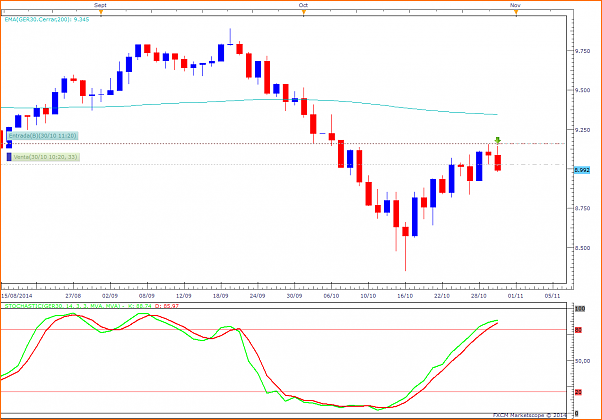Click the 18/09 date axis label
The width and height of the screenshot is (602, 420).
point(221,296)
